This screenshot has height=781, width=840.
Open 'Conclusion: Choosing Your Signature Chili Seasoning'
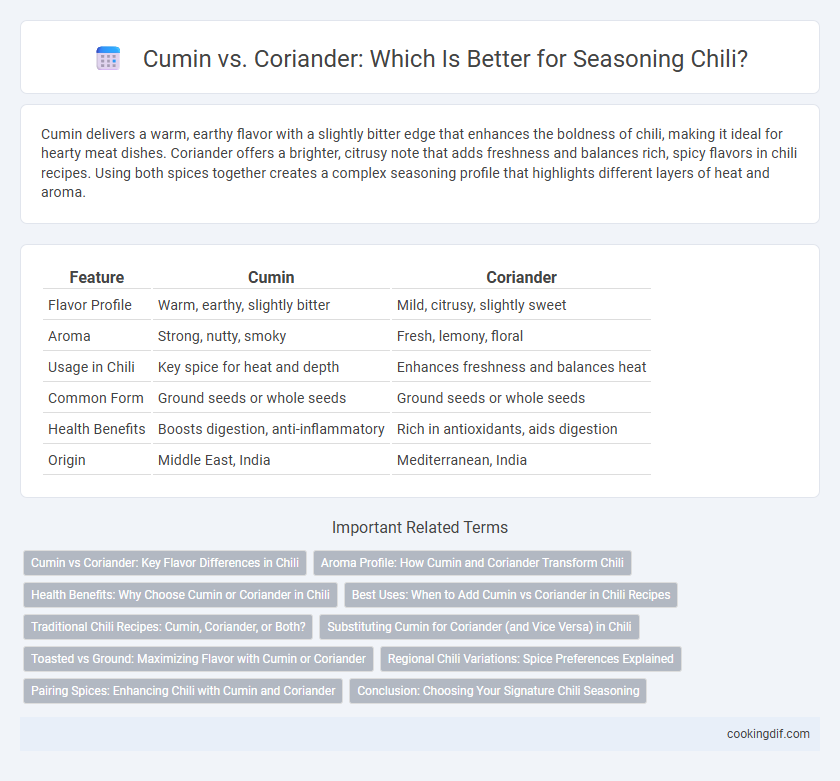point(498,691)
